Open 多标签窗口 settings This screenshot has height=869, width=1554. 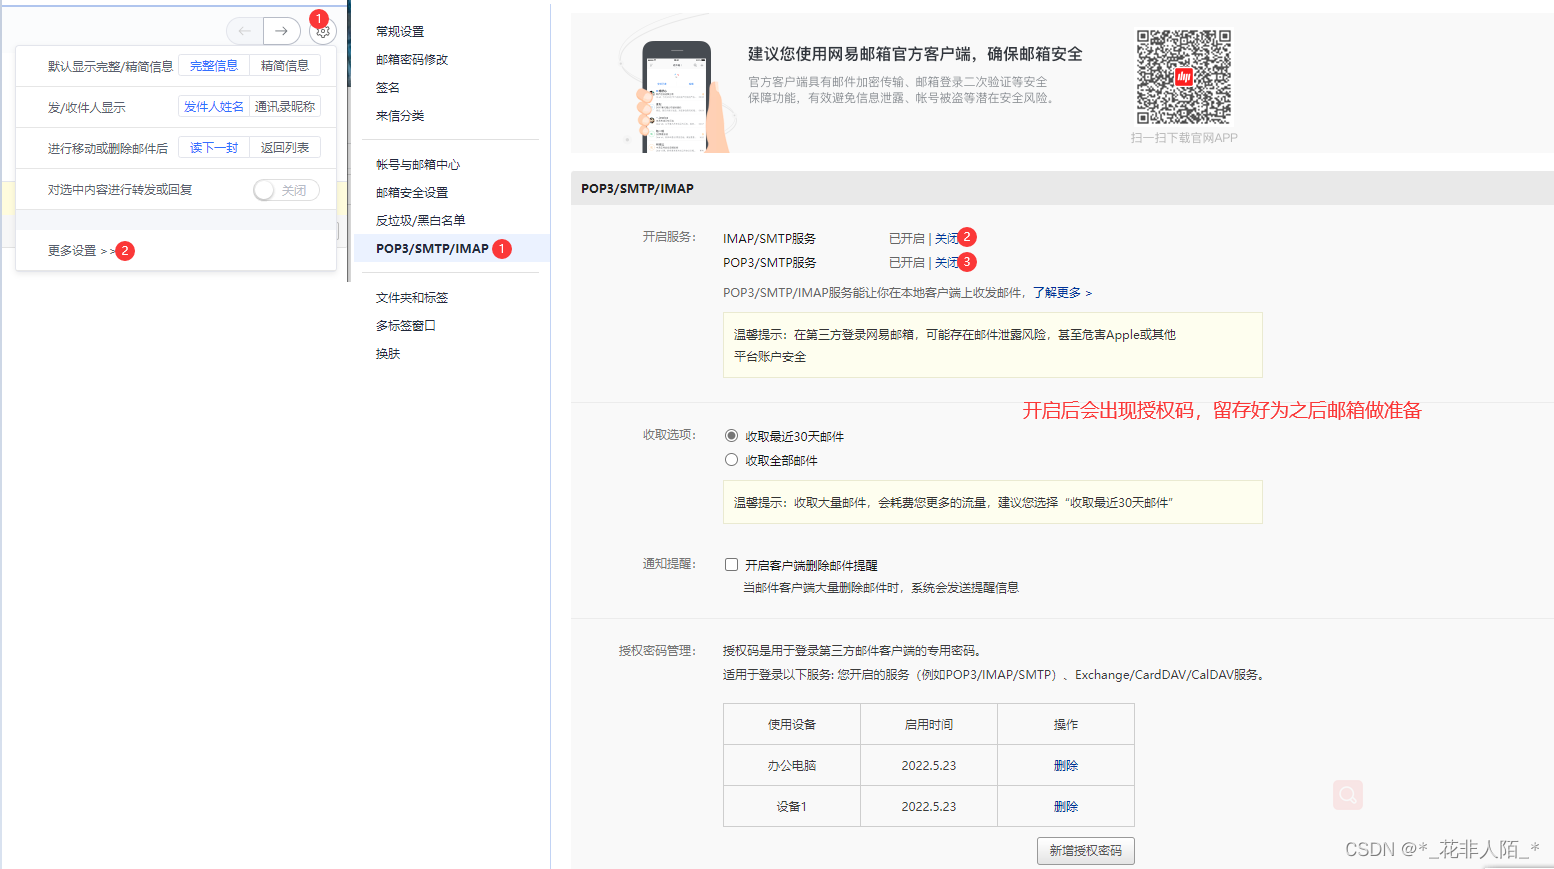(x=406, y=326)
